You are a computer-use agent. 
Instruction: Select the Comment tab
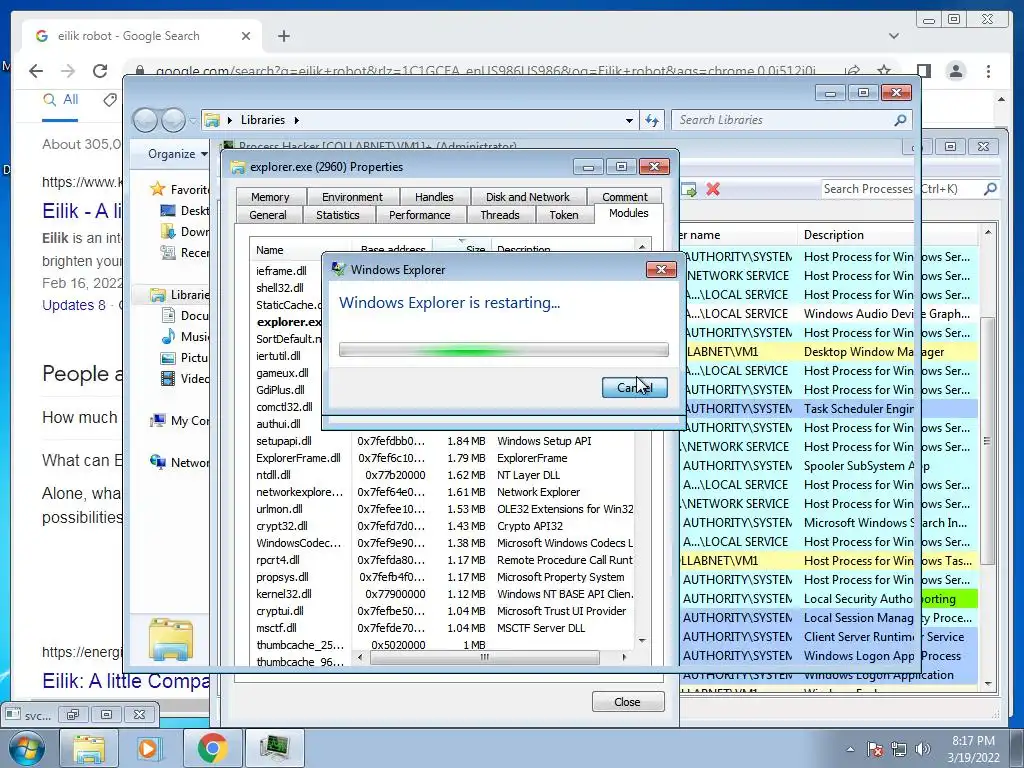(x=624, y=197)
